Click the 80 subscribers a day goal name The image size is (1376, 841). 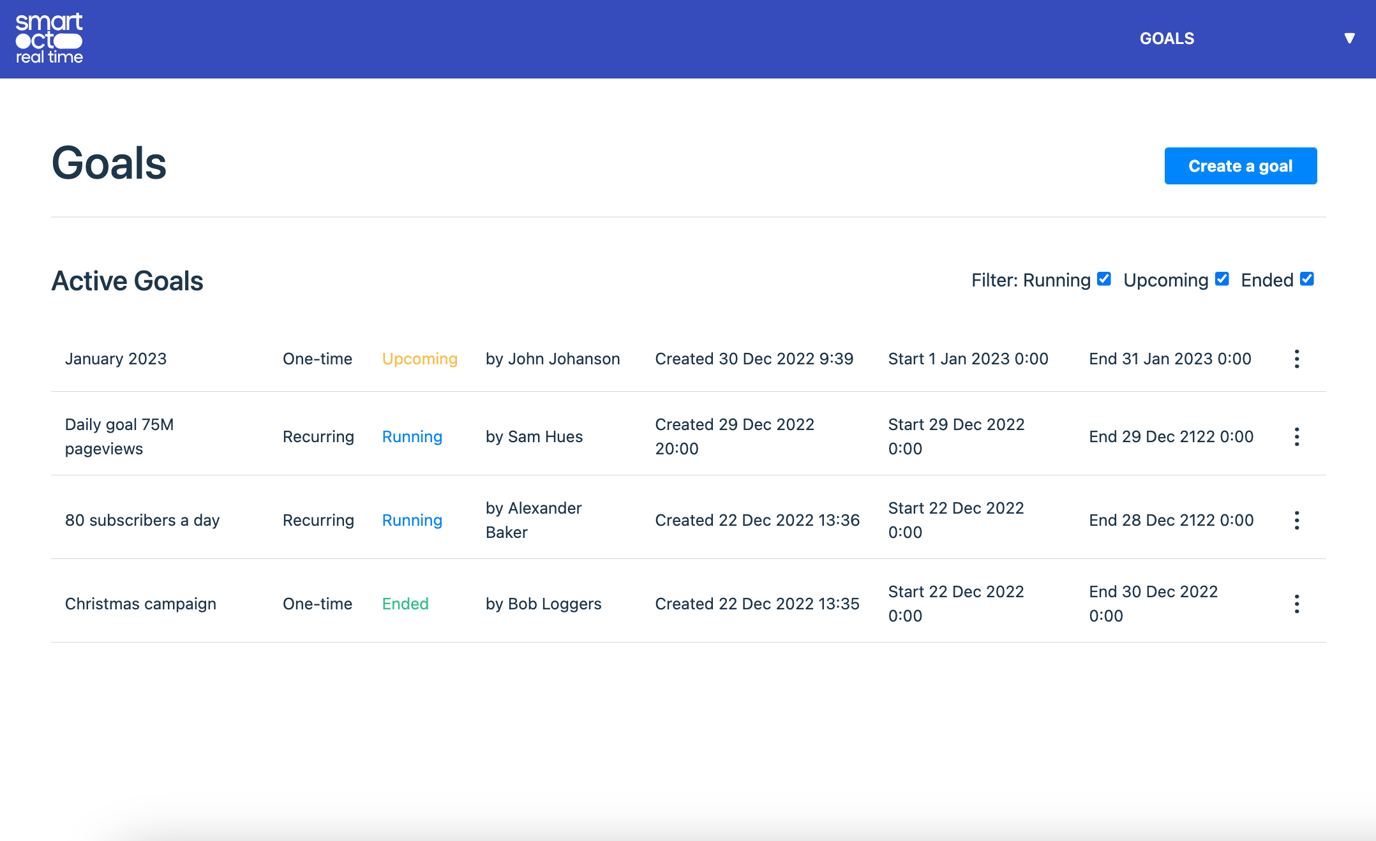(142, 520)
